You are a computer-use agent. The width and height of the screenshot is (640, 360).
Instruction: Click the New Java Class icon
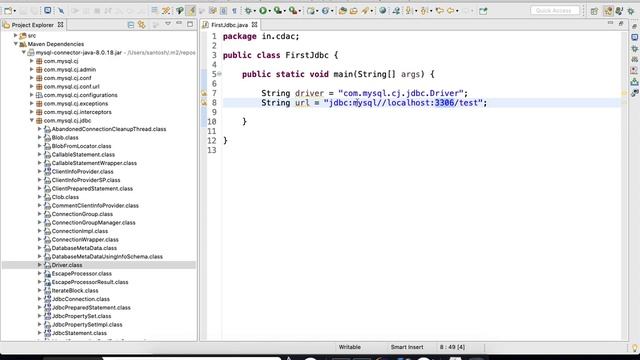coord(325,11)
